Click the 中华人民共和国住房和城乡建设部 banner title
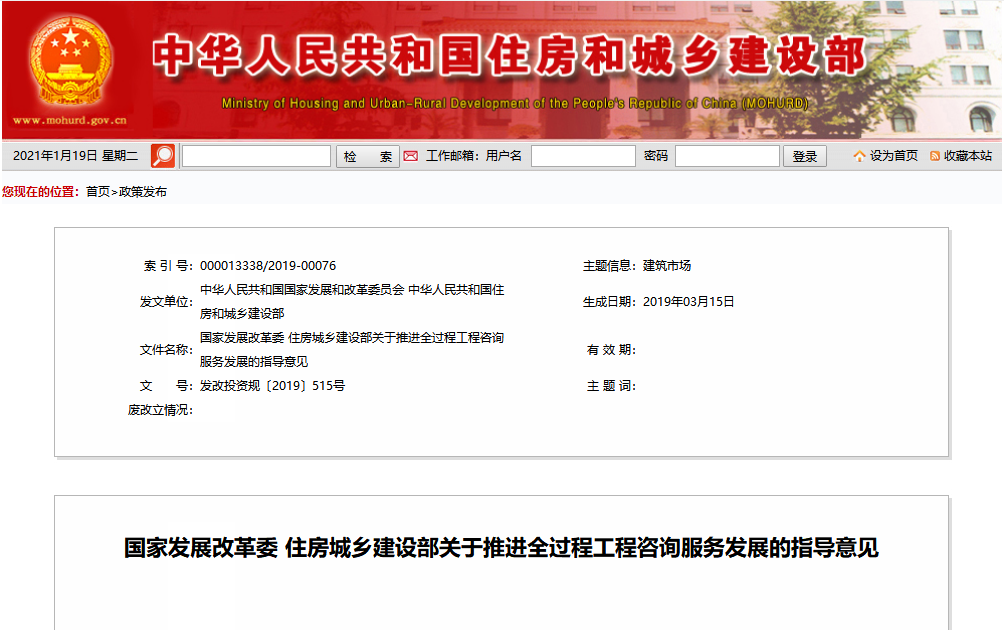This screenshot has width=1004, height=630. (x=509, y=58)
